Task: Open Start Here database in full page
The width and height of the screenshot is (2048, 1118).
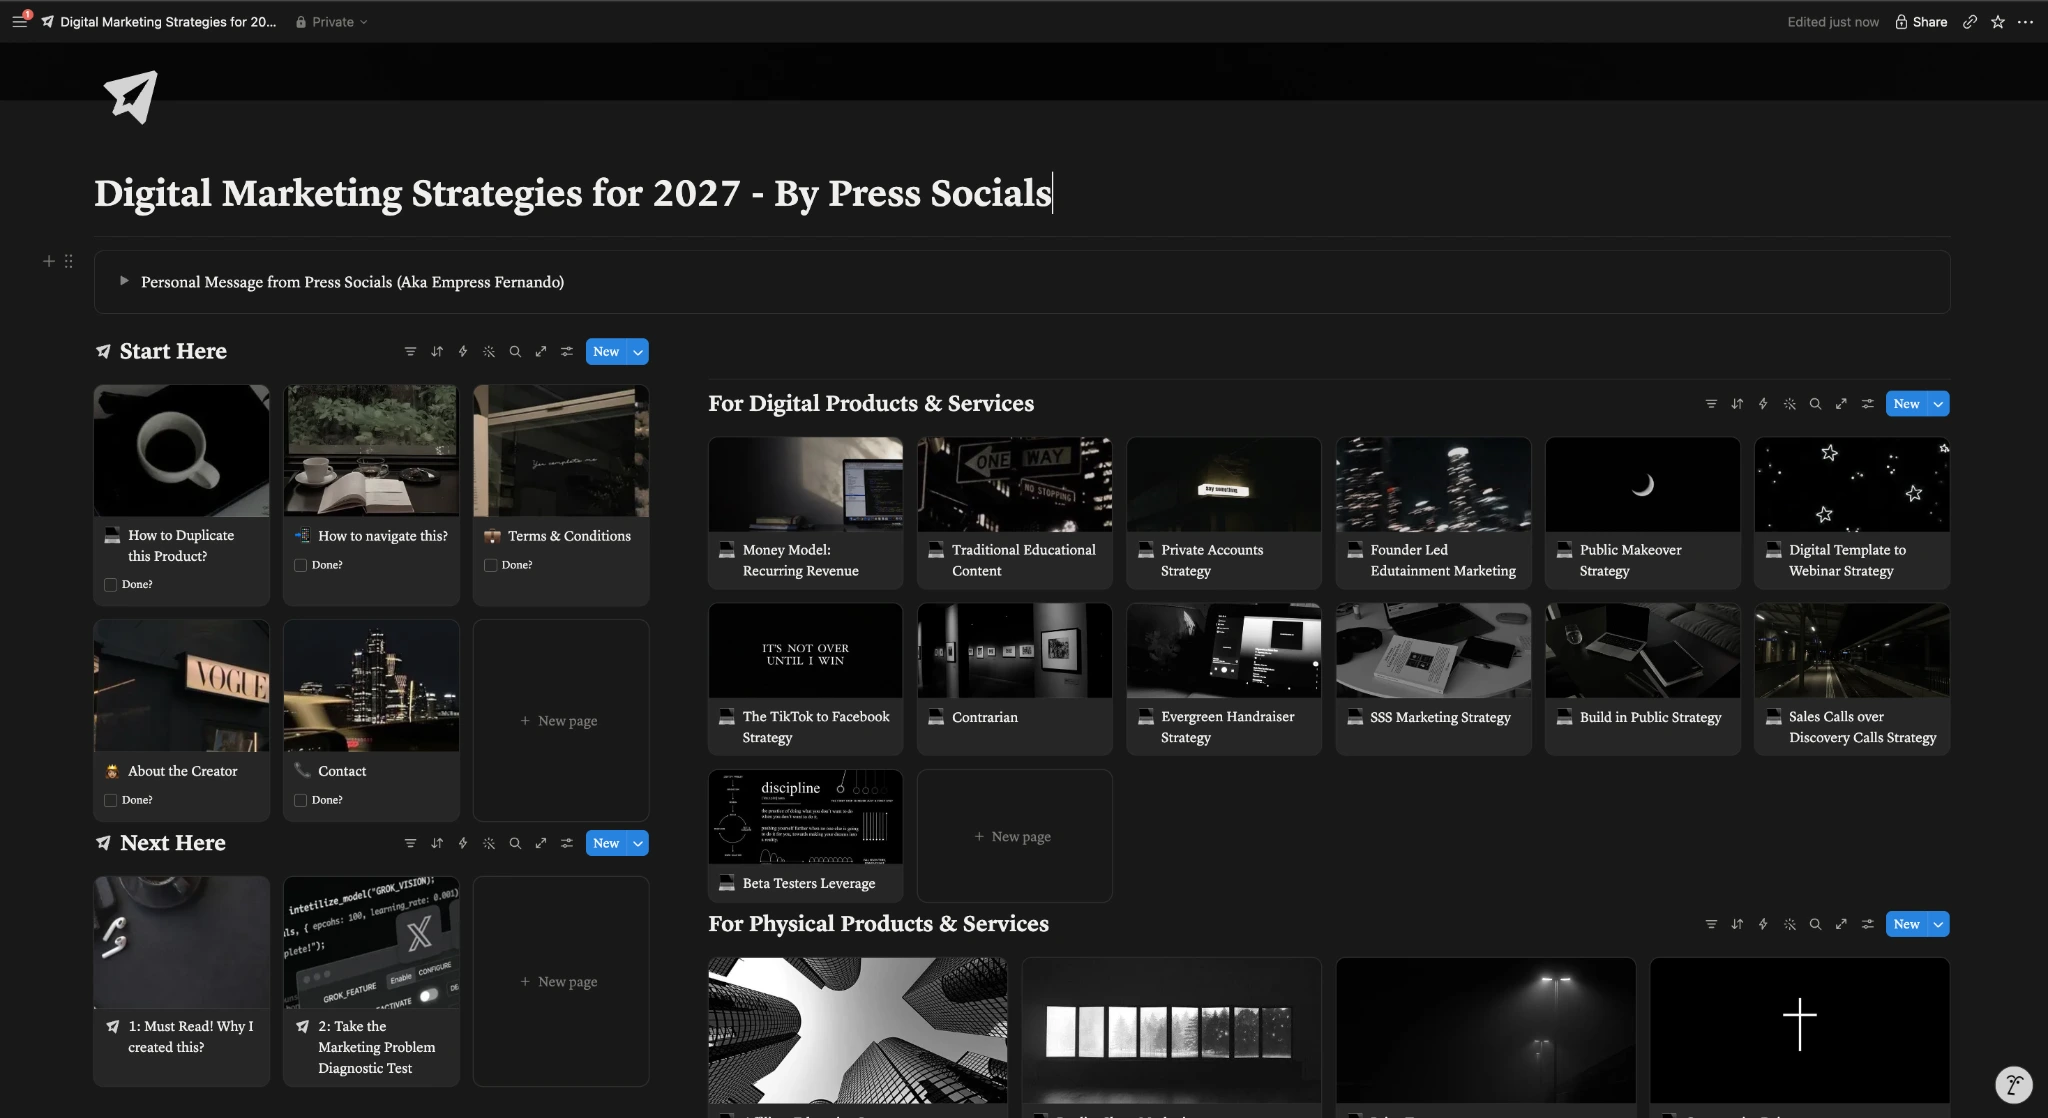Action: tap(541, 351)
